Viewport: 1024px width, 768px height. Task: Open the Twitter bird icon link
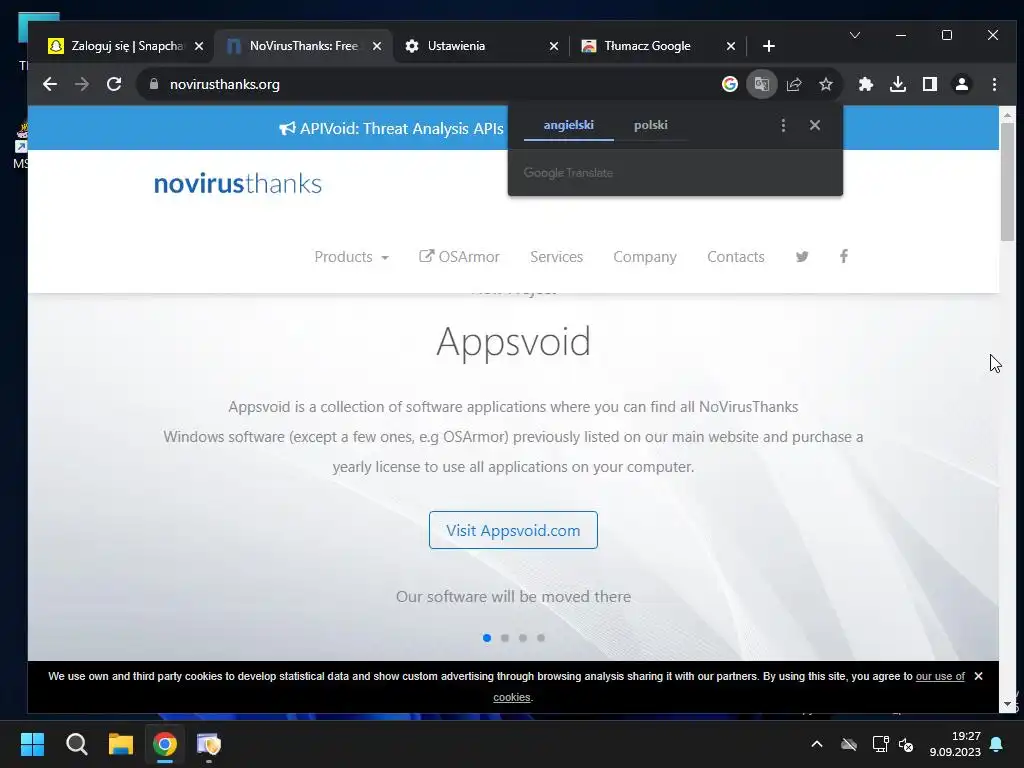(802, 257)
